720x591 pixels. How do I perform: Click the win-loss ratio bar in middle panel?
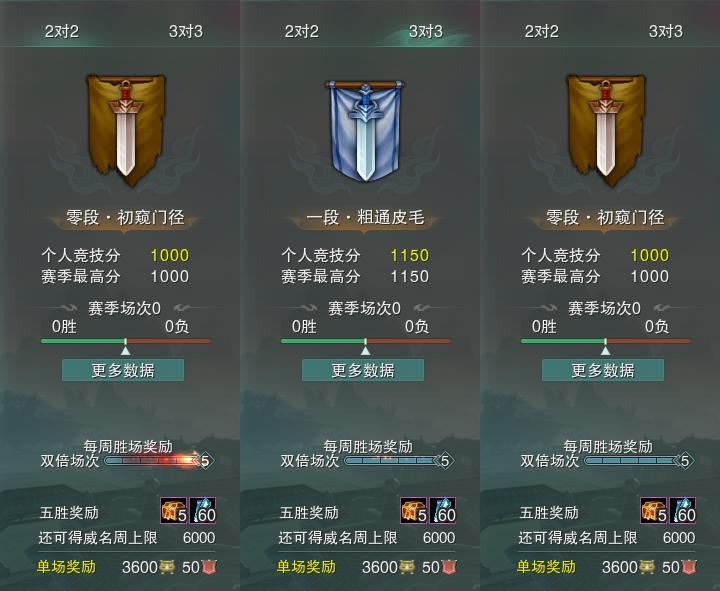[x=366, y=341]
